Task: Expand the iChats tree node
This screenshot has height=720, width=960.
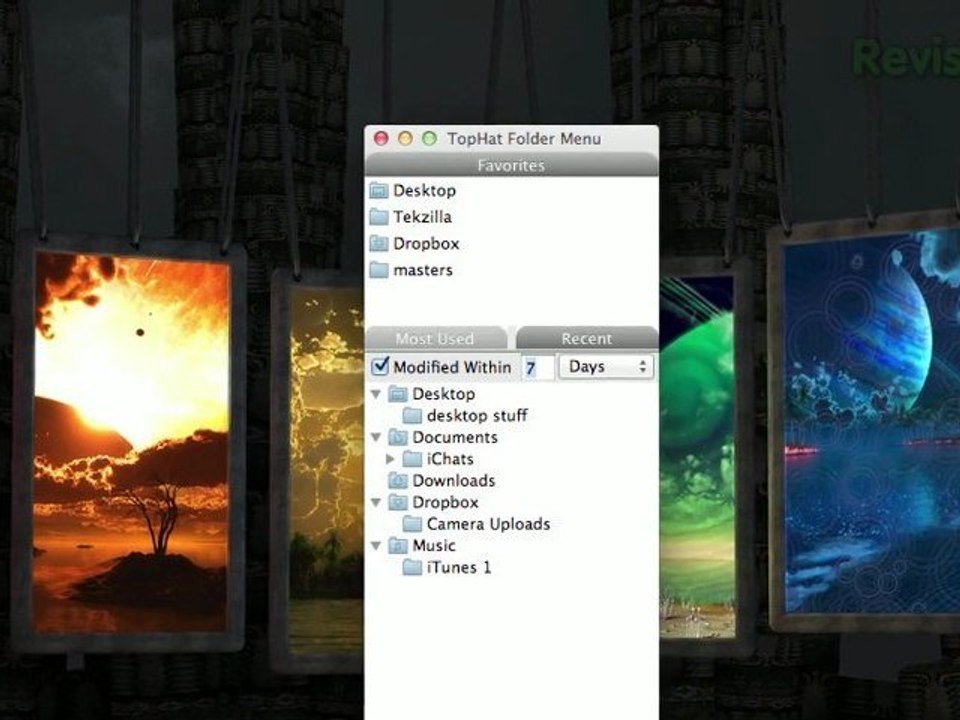Action: [390, 459]
